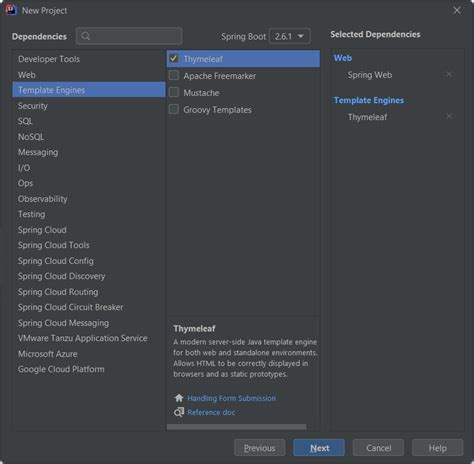474x464 pixels.
Task: Click the horizontal scrollbar under the description
Action: click(236, 427)
